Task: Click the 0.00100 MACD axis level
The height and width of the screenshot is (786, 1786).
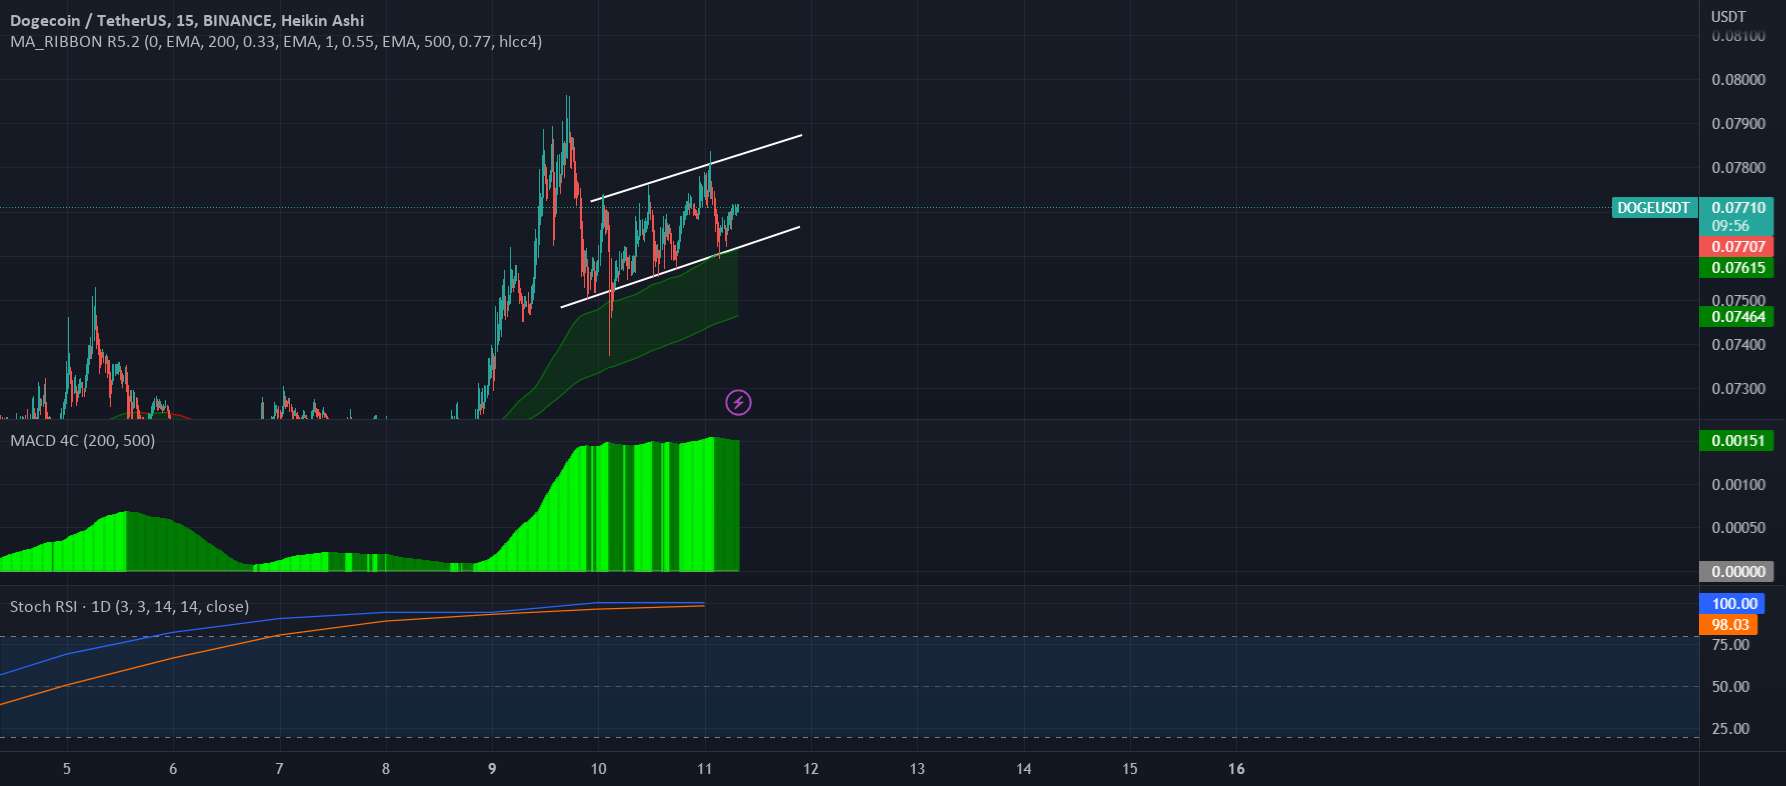Action: tap(1738, 485)
